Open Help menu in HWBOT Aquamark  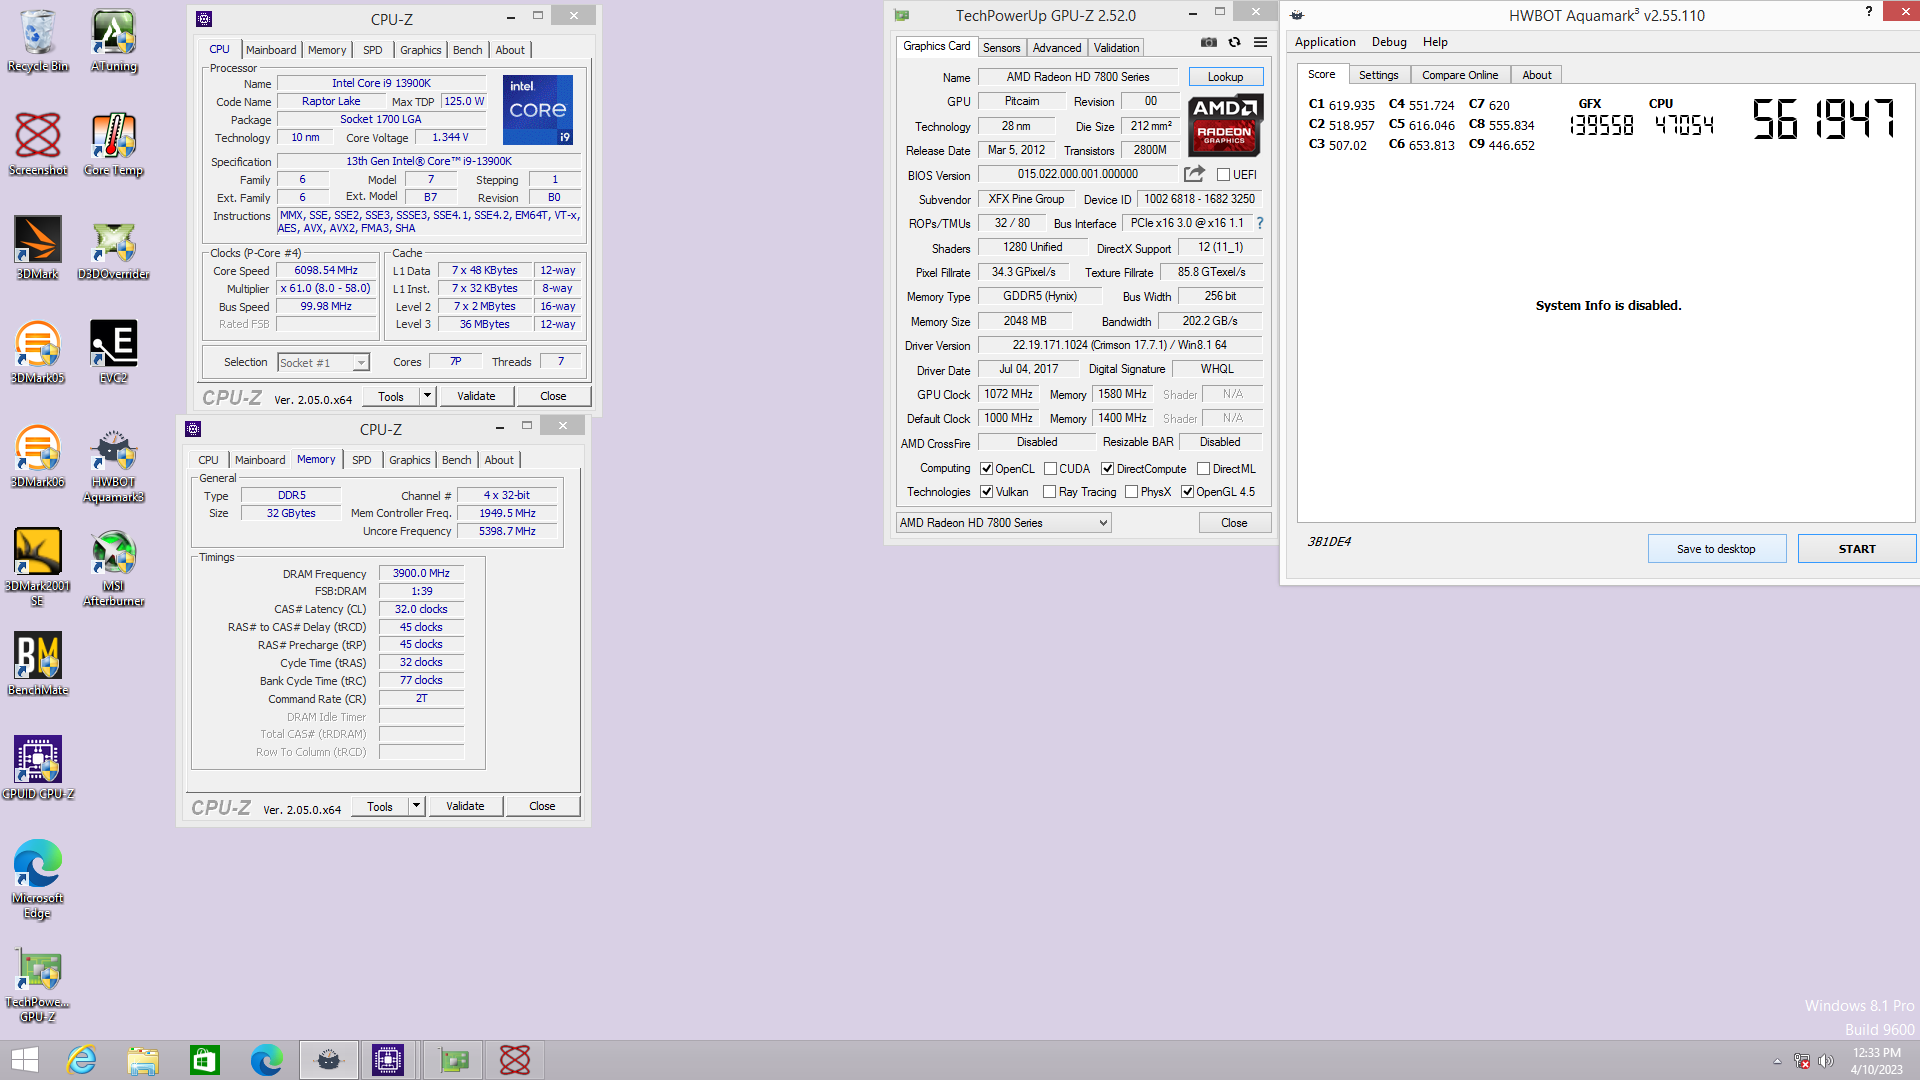coord(1435,42)
